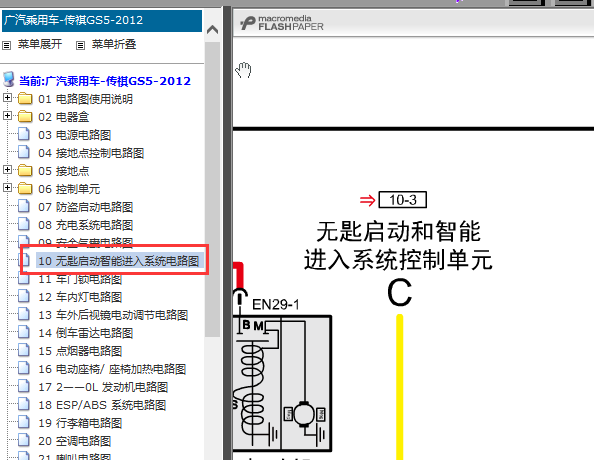Select 10 无匙启动智能进入系统电路图 entry
The width and height of the screenshot is (594, 460).
coord(119,261)
